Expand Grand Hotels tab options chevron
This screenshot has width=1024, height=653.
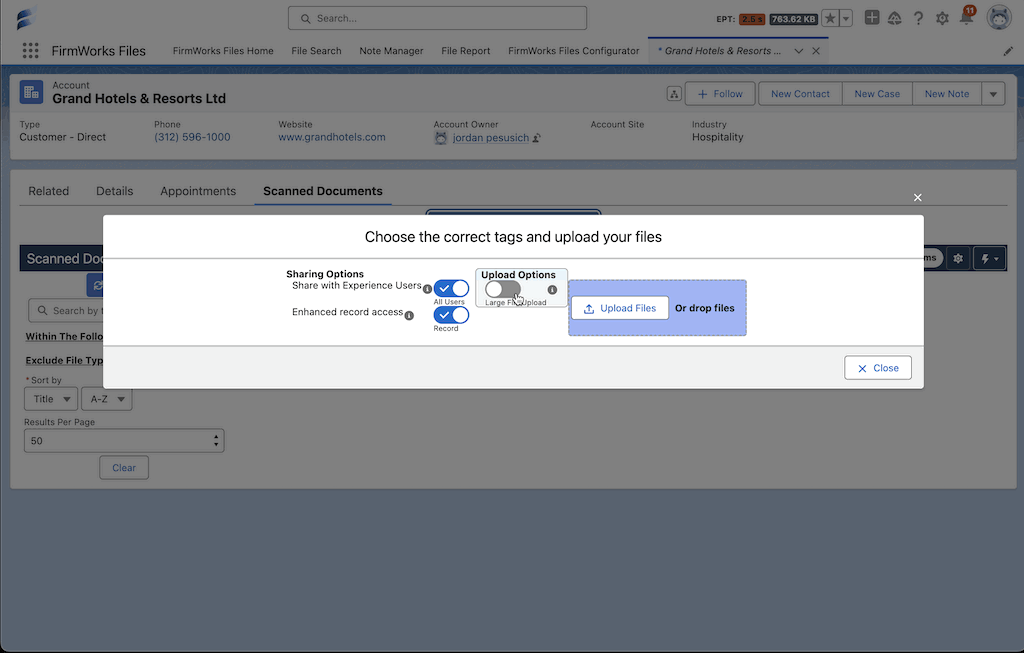click(798, 51)
